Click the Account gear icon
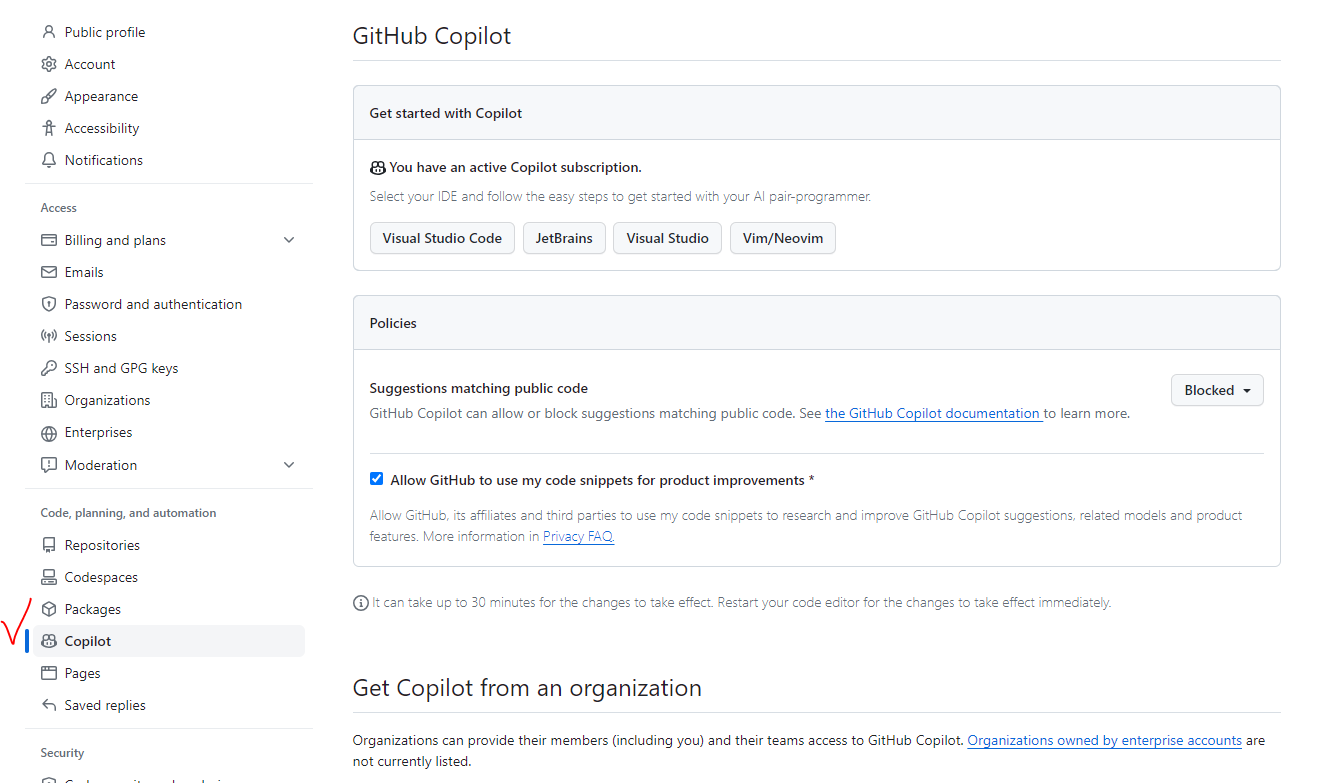The width and height of the screenshot is (1342, 783). pos(48,64)
